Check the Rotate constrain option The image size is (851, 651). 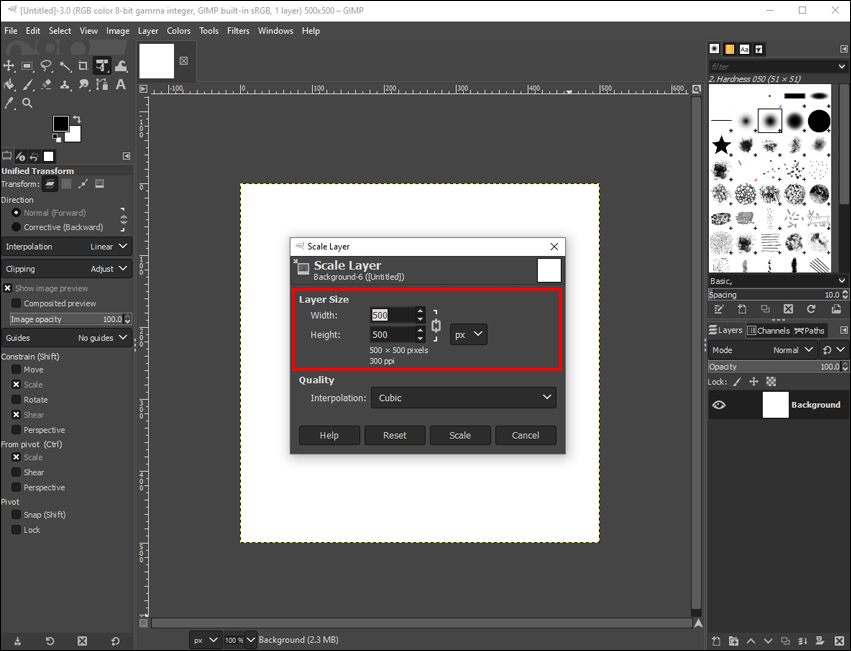coord(16,400)
